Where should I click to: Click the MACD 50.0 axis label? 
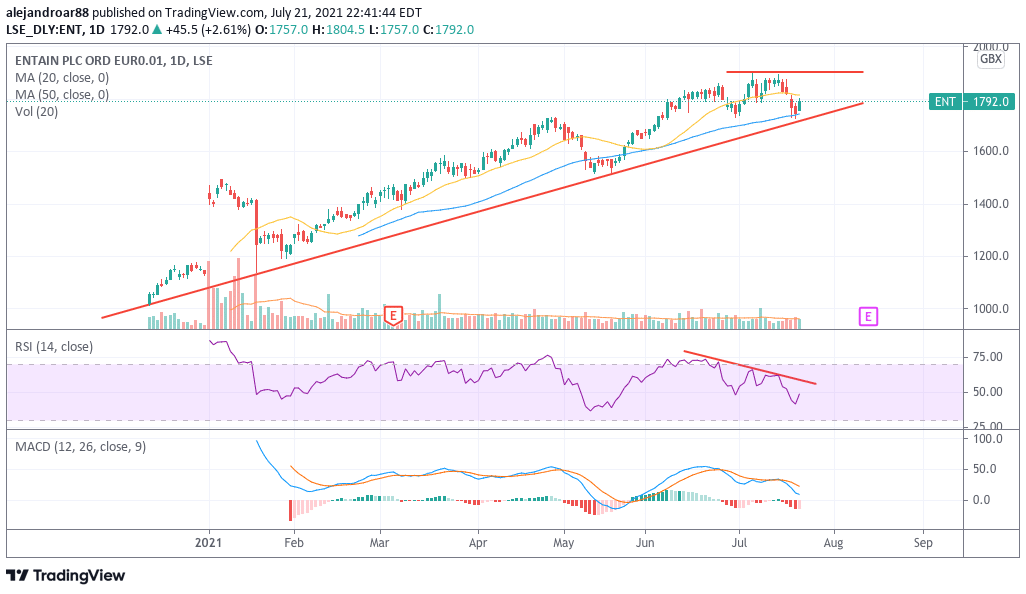(985, 468)
